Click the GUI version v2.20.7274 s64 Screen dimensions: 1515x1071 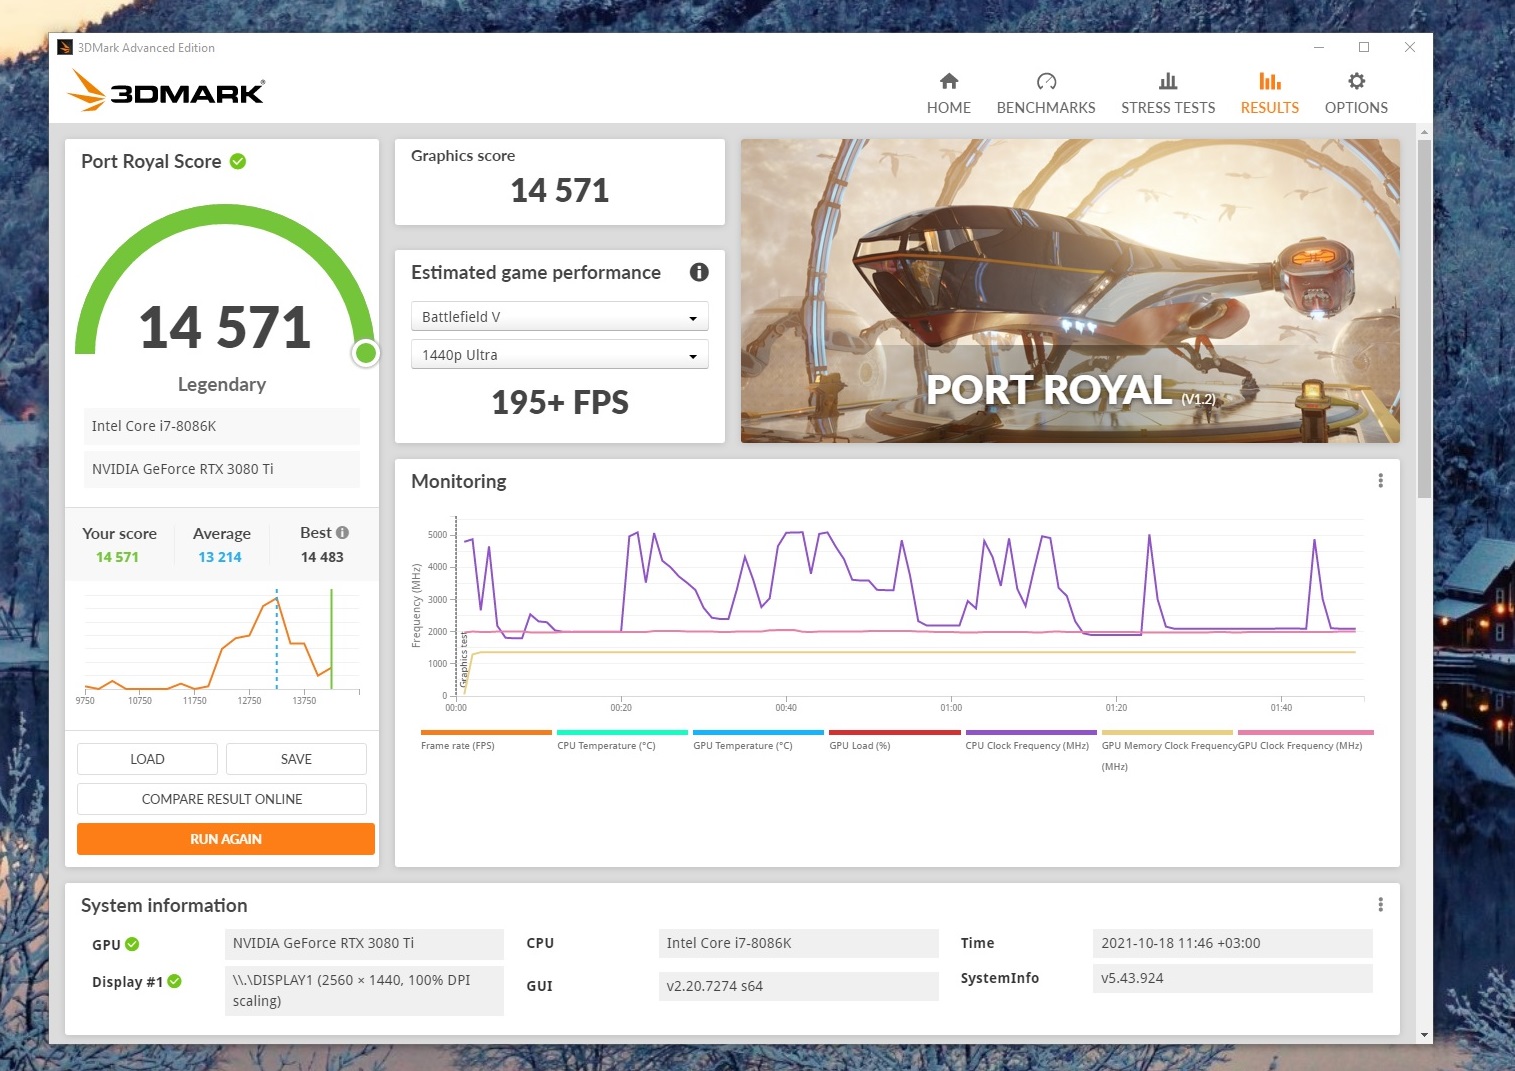click(x=798, y=986)
